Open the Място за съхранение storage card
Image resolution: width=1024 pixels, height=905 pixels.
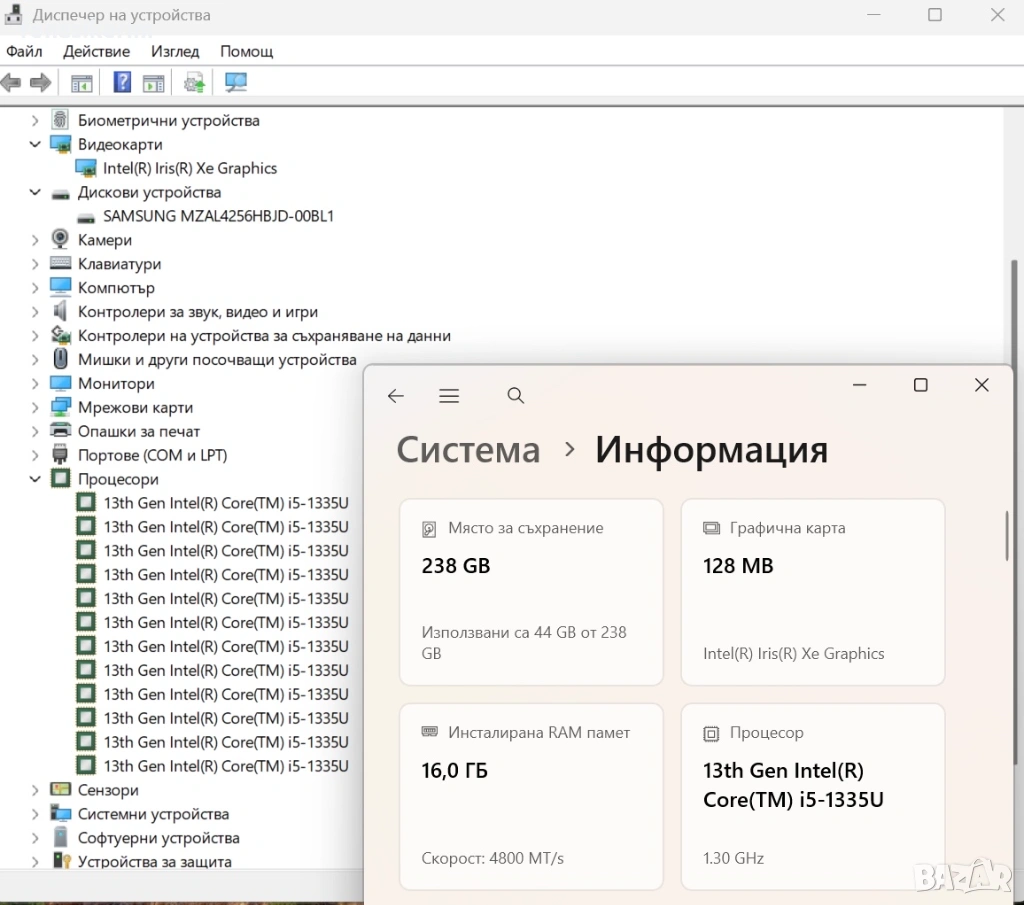click(x=531, y=592)
